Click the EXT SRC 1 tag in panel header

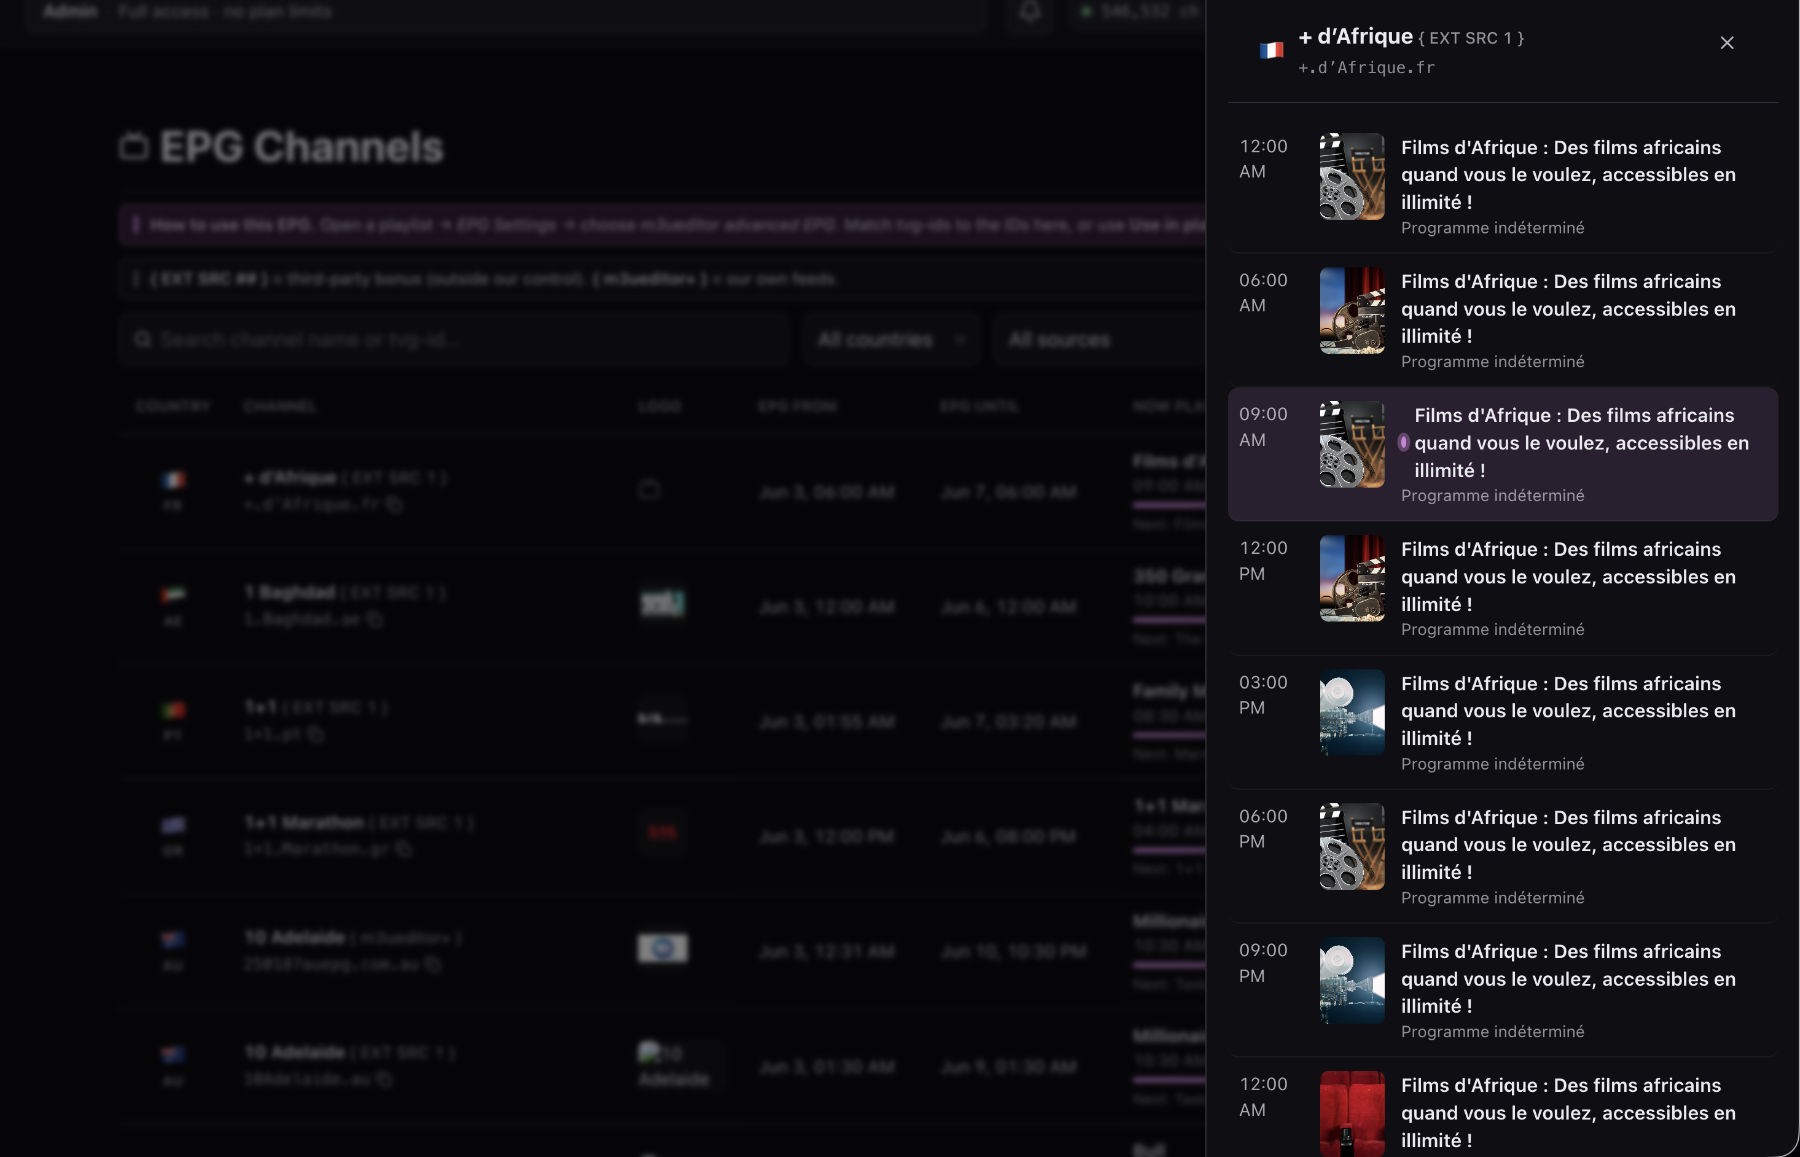point(1470,39)
